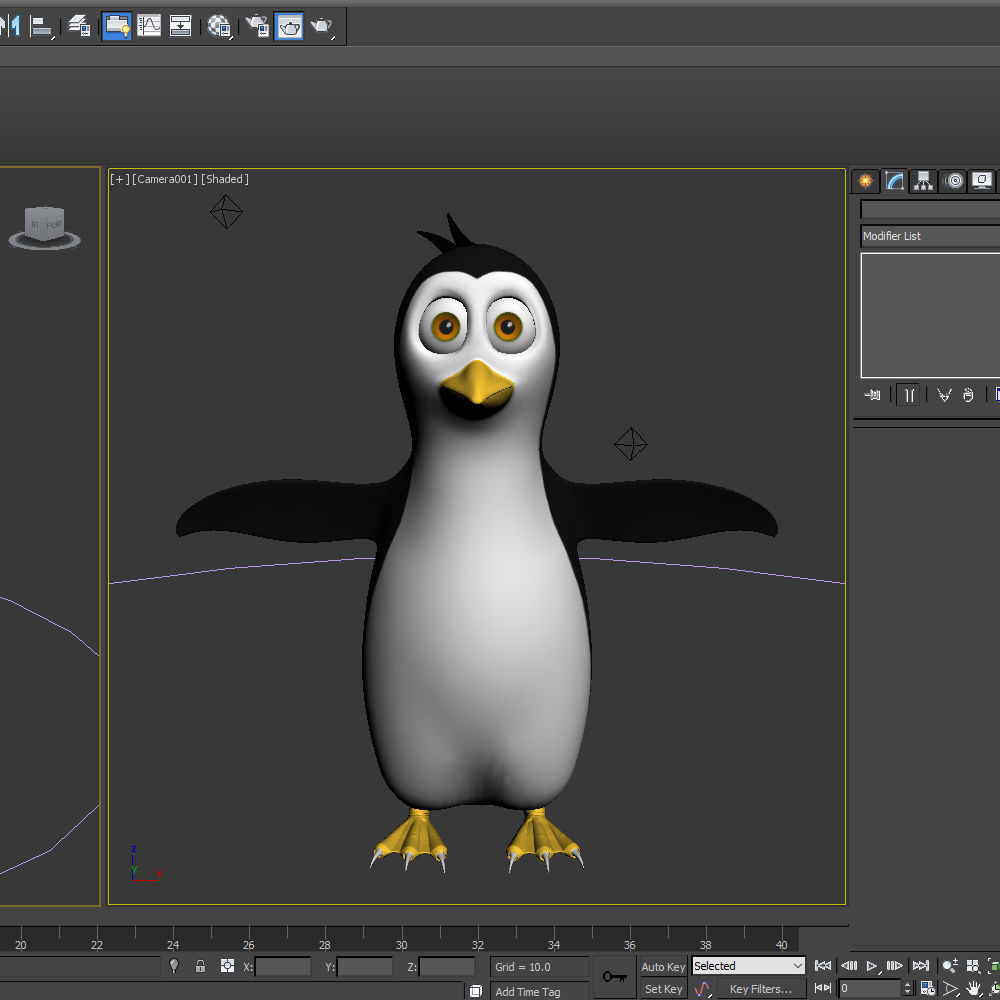Go to Start frame
This screenshot has height=1000, width=1000.
[823, 966]
